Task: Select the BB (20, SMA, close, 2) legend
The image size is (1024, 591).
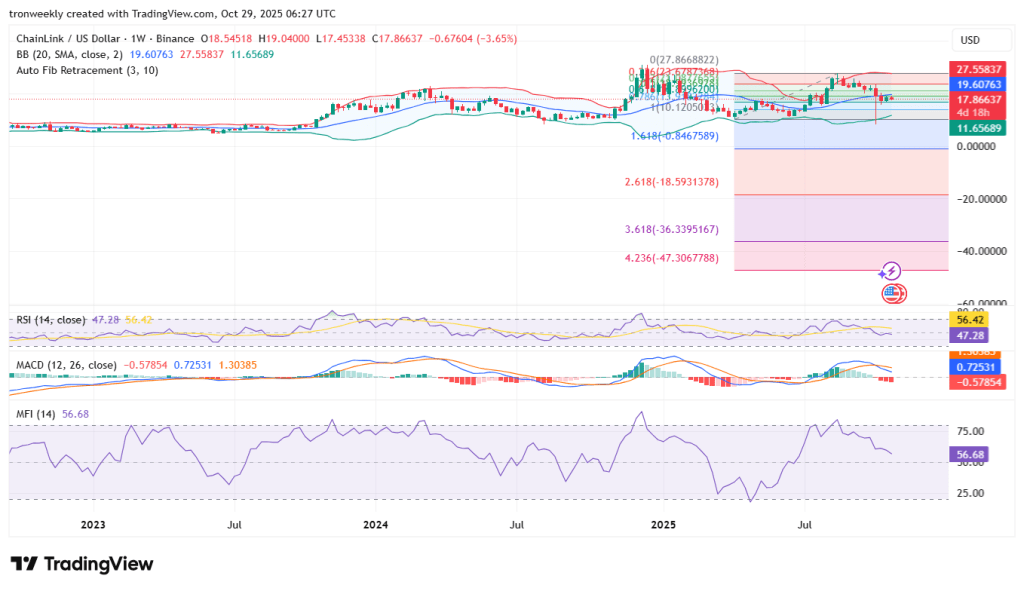Action: [69, 54]
